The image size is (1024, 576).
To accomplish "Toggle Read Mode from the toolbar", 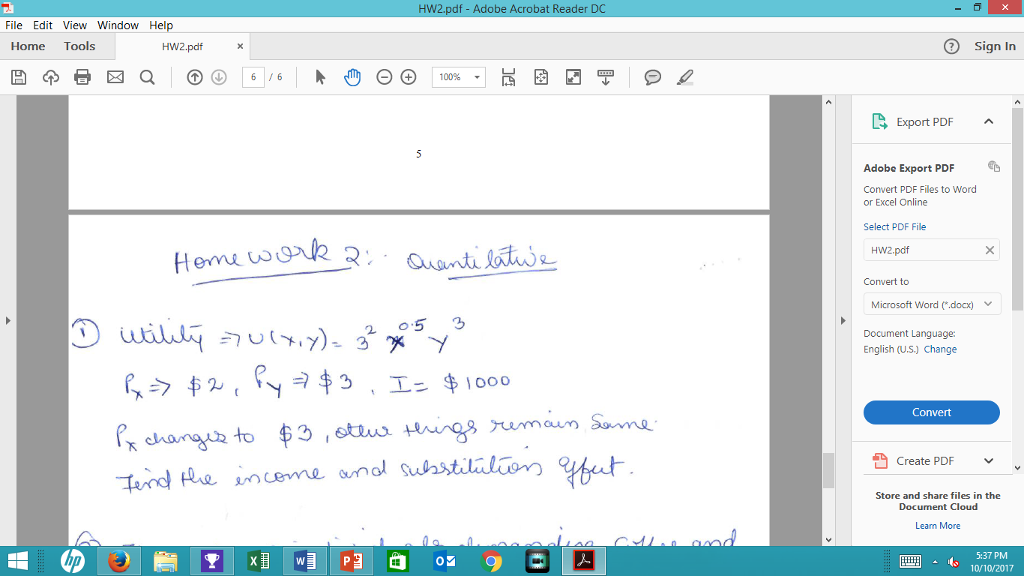I will point(606,77).
